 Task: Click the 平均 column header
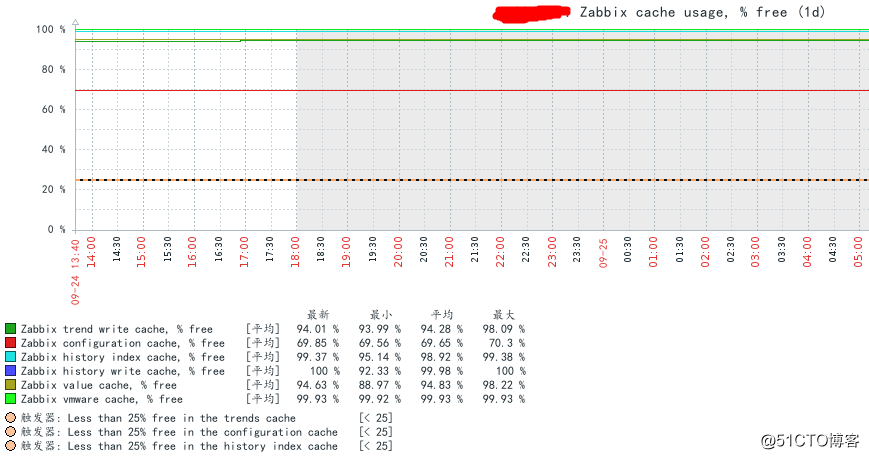[442, 315]
